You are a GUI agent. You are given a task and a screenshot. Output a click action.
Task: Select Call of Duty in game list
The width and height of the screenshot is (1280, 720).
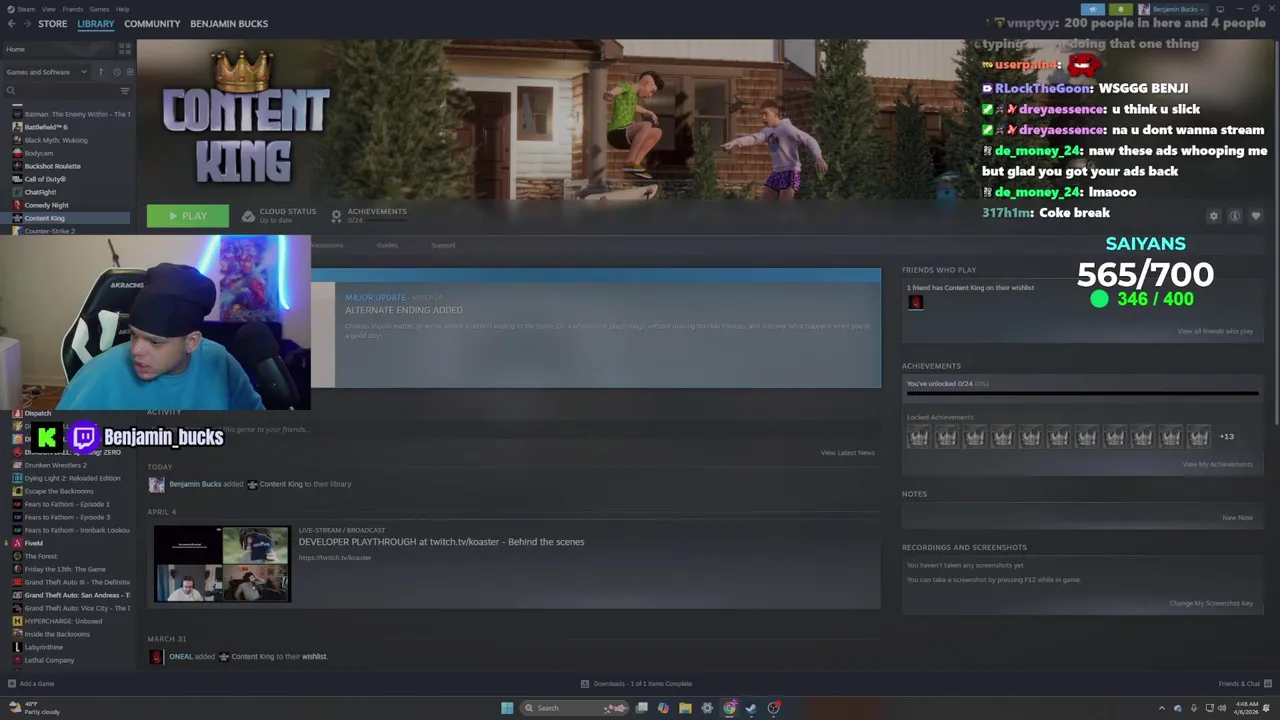pos(45,179)
